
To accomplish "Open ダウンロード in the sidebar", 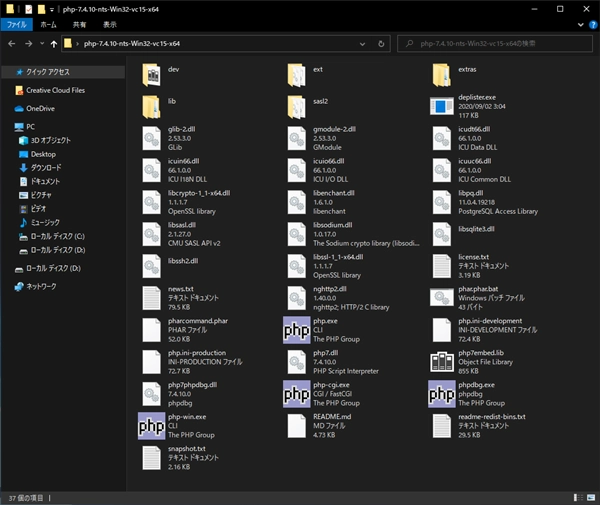I will pos(45,168).
